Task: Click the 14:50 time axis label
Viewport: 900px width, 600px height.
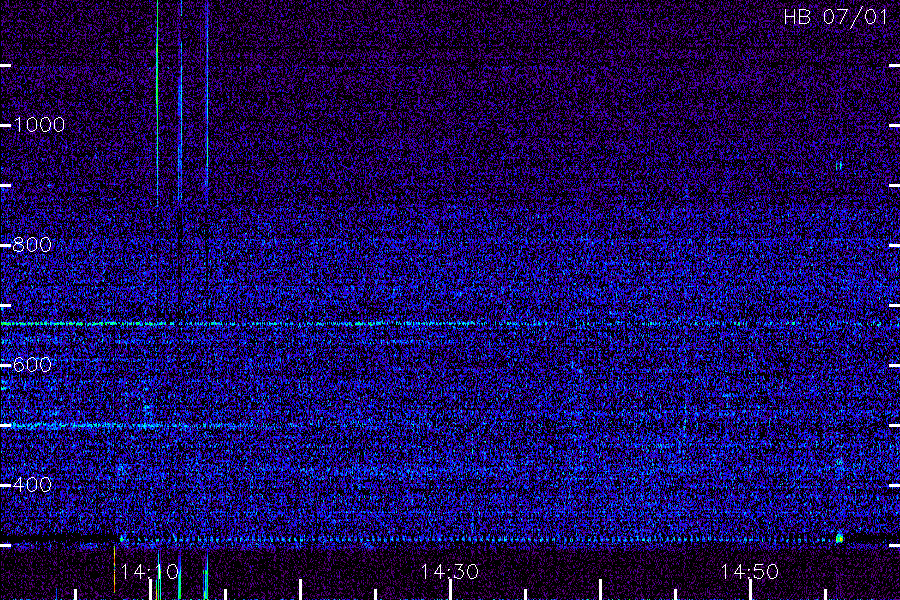Action: coord(749,572)
